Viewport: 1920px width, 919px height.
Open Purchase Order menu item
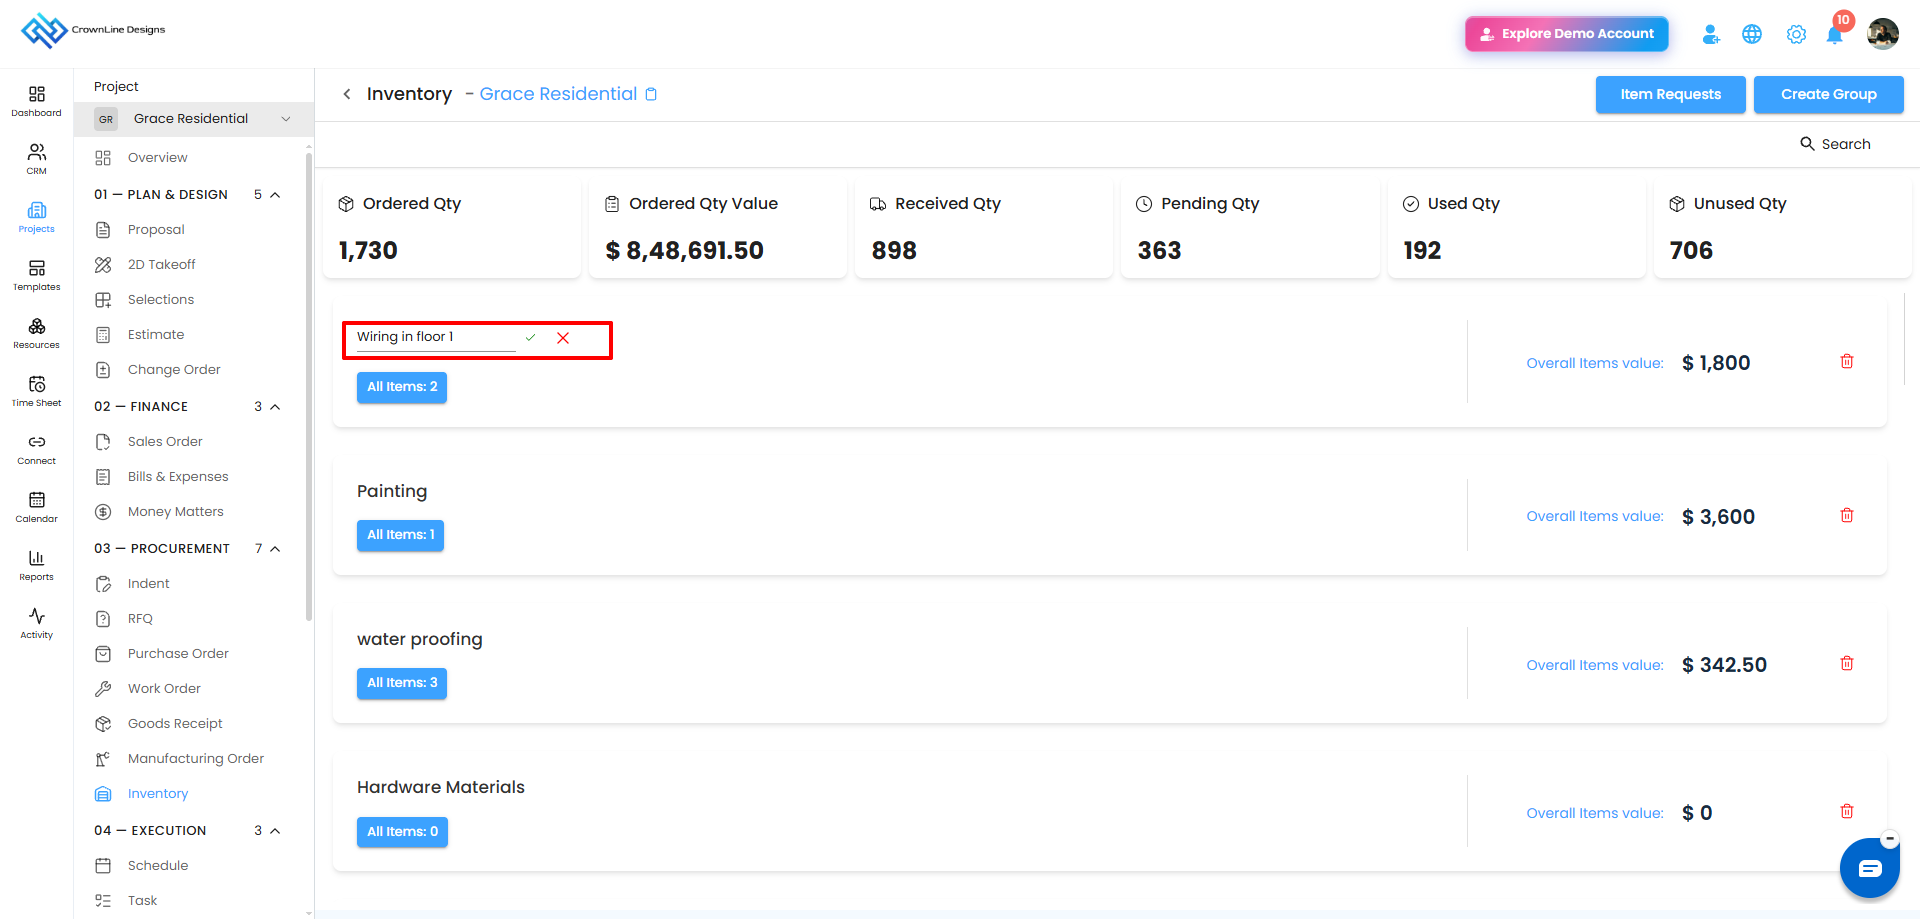(x=178, y=654)
